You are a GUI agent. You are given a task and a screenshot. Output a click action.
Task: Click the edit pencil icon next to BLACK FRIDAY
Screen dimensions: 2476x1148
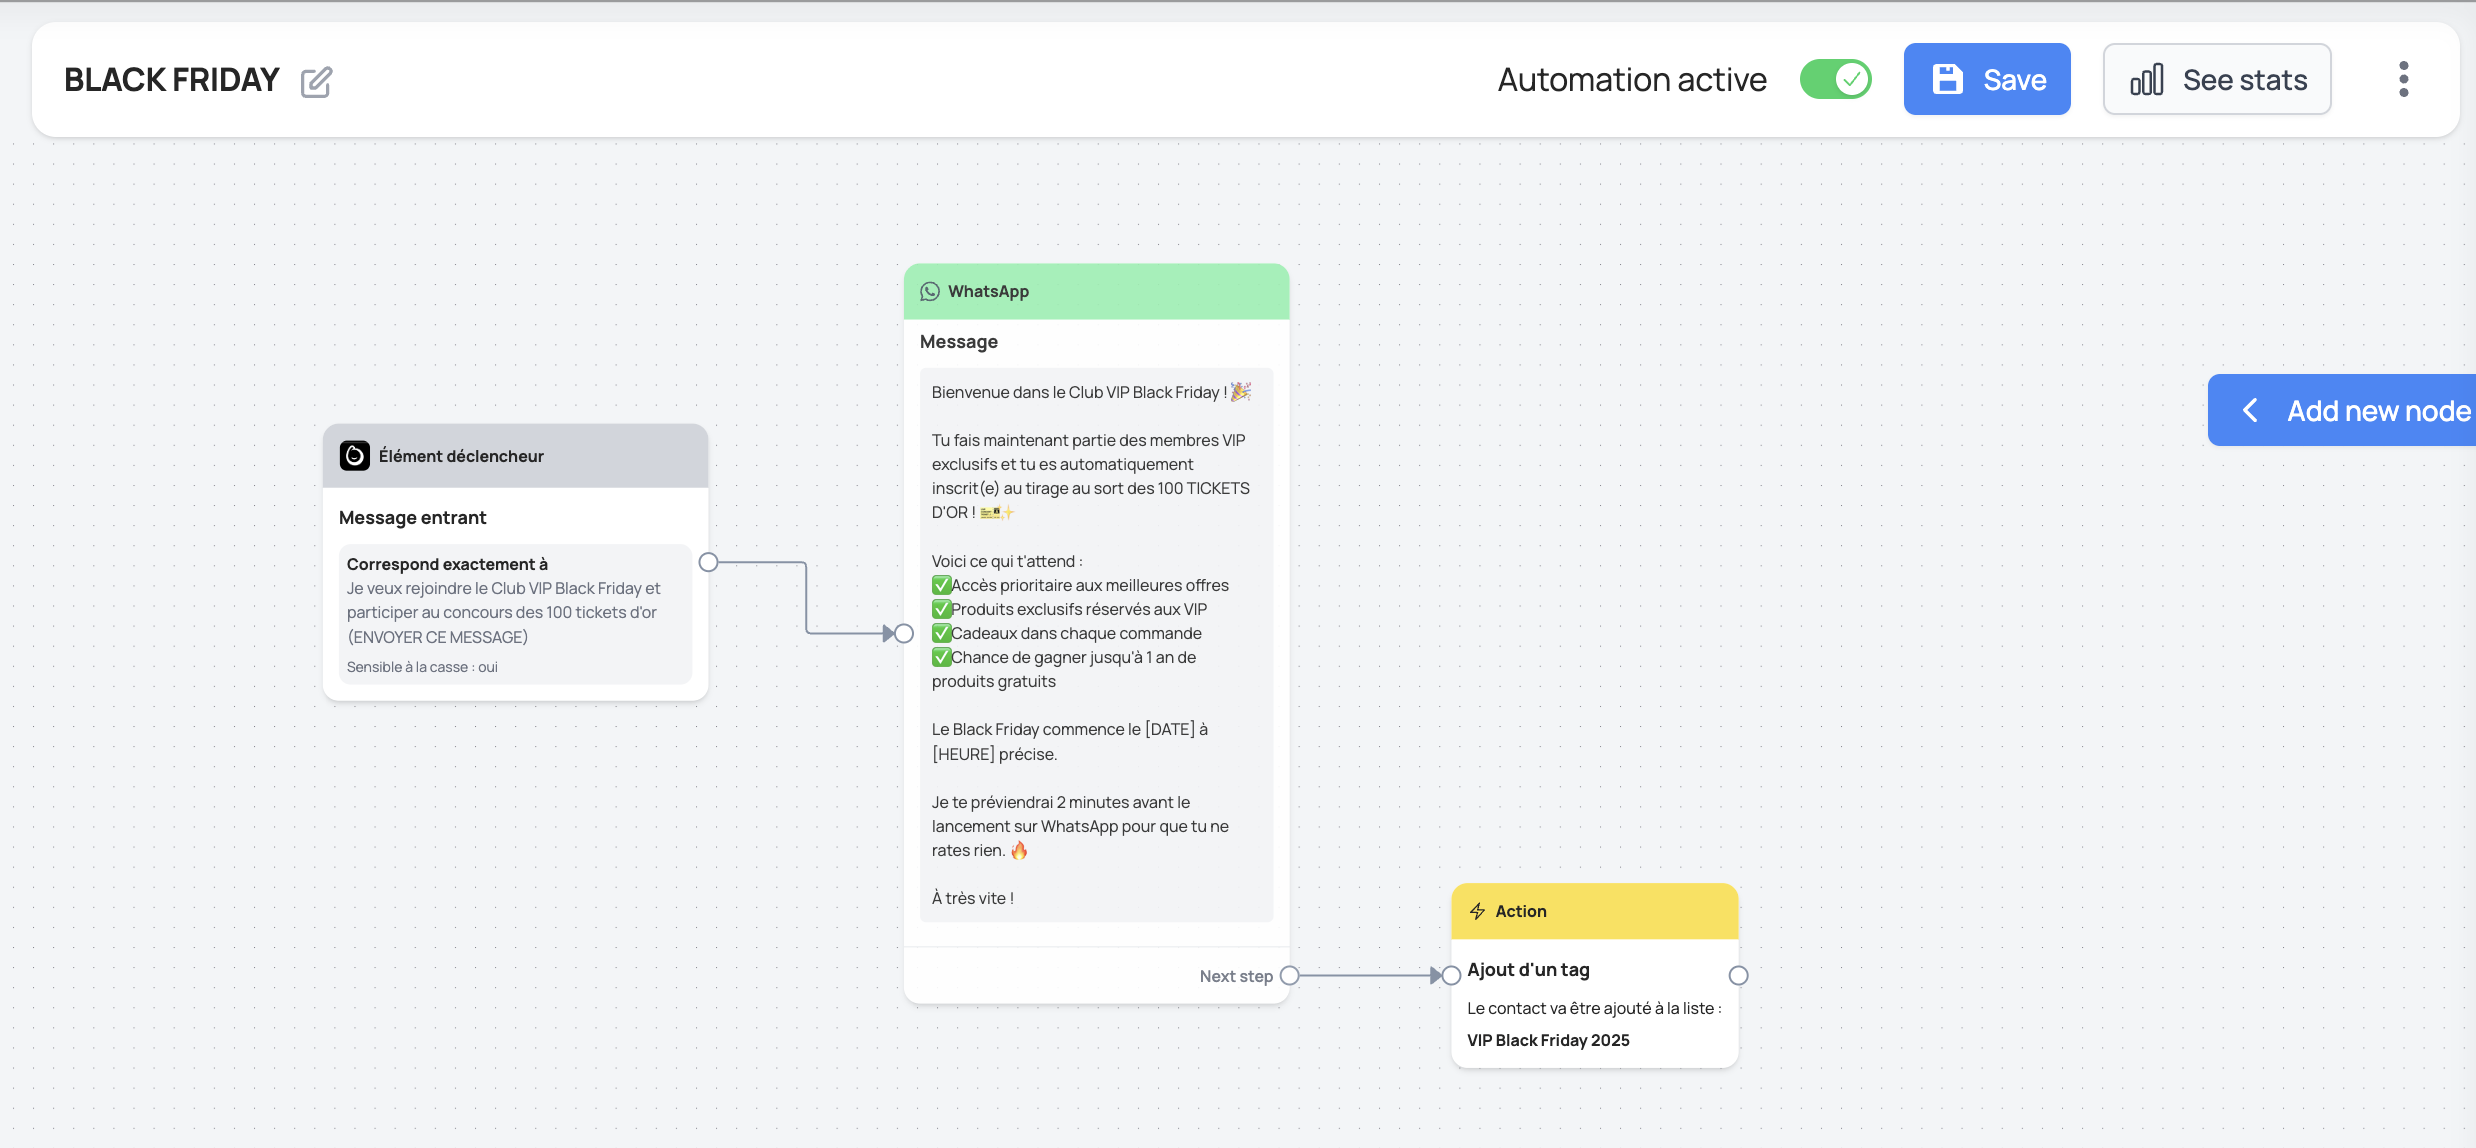pyautogui.click(x=316, y=81)
